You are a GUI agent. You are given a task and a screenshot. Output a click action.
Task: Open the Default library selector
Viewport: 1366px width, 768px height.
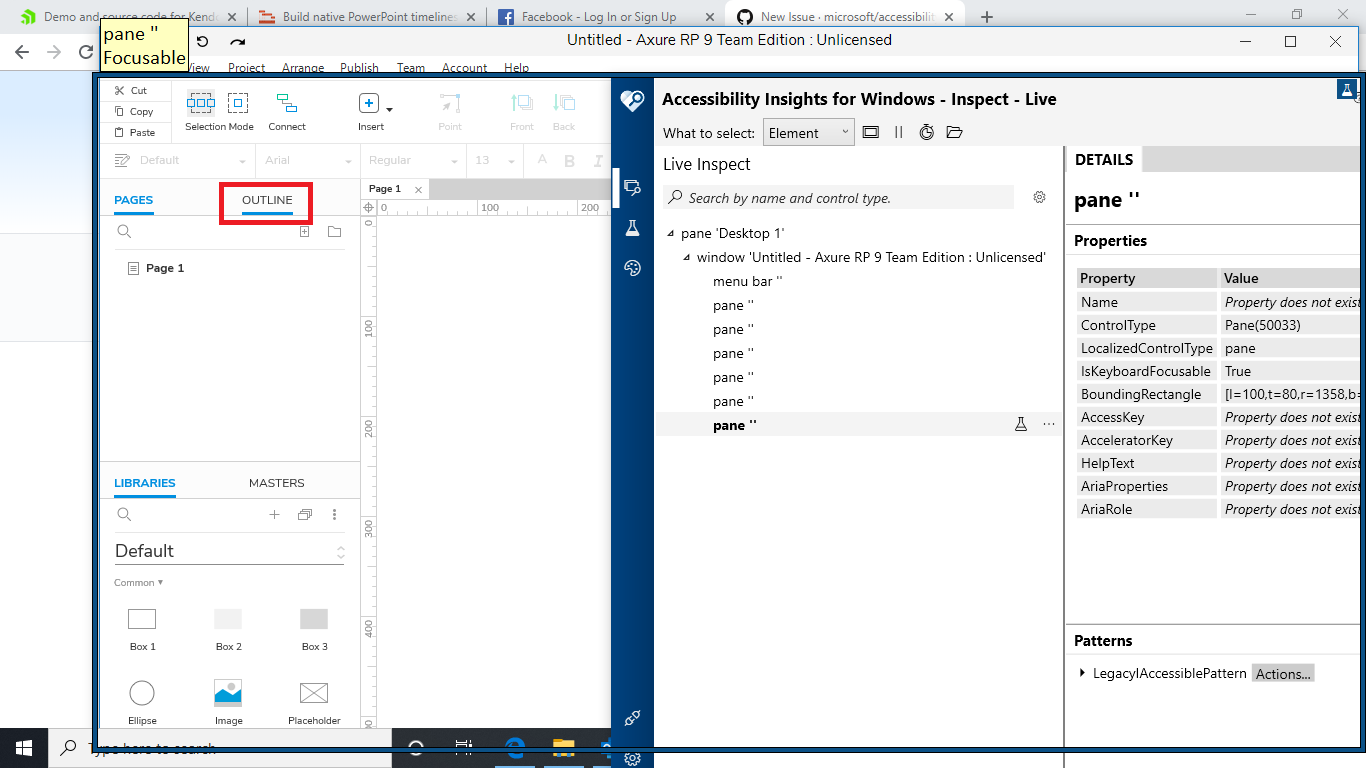230,551
